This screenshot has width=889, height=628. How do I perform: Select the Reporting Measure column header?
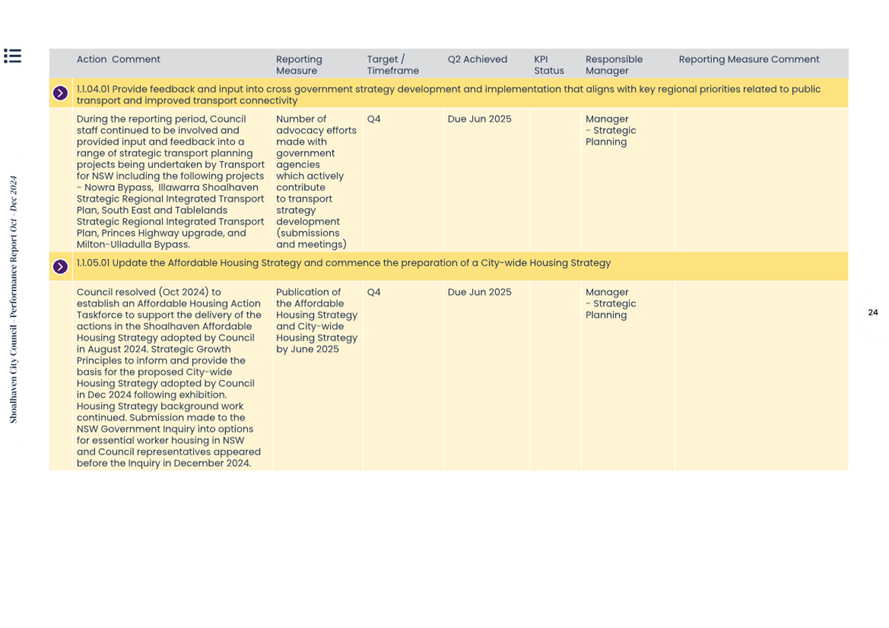[x=299, y=65]
